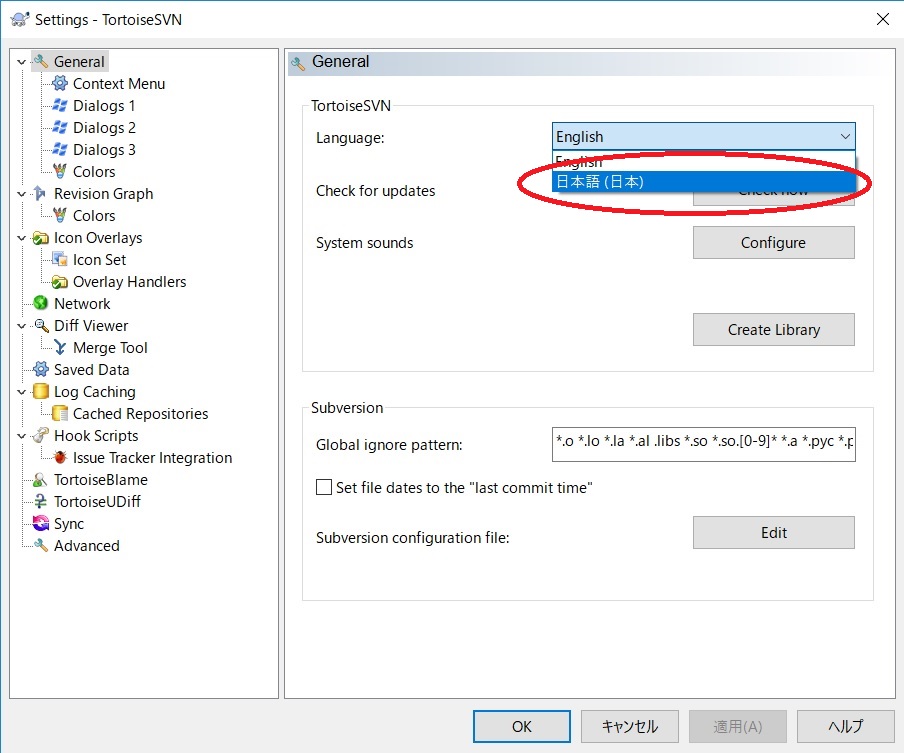Screen dimensions: 904x753
Task: Click the Context Menu gear icon
Action: click(x=60, y=83)
